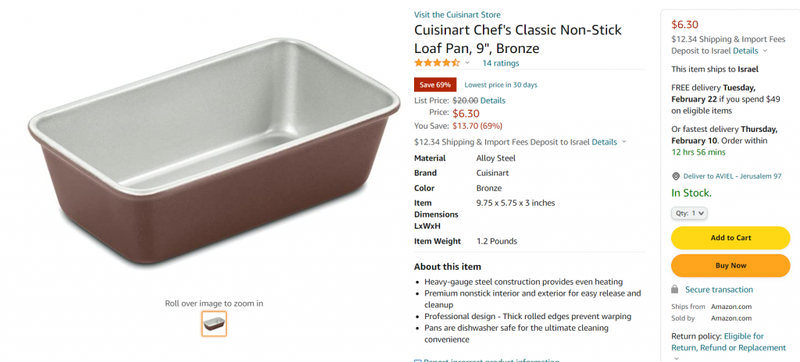Select the loaf pan thumbnail image

[x=214, y=324]
